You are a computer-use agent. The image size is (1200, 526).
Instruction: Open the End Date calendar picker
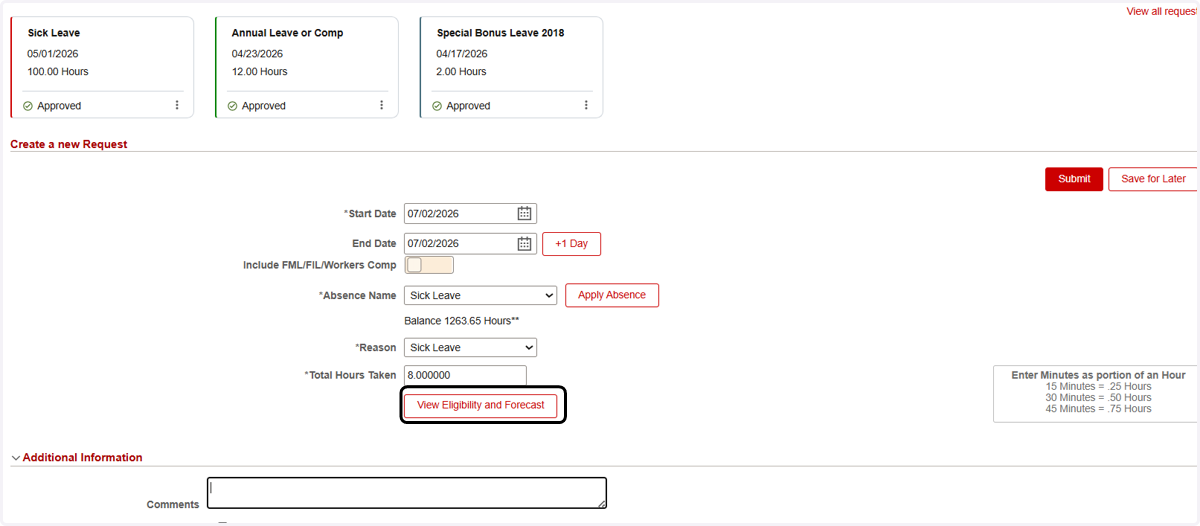pyautogui.click(x=524, y=243)
